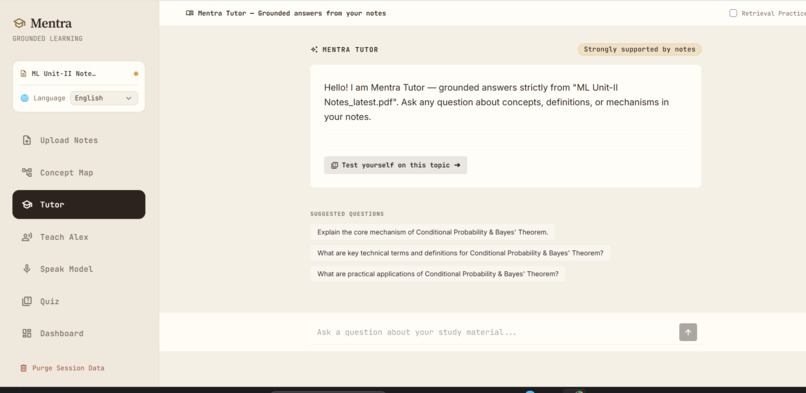Viewport: 806px width, 393px height.
Task: Click the Speak Model microphone icon
Action: (x=27, y=269)
